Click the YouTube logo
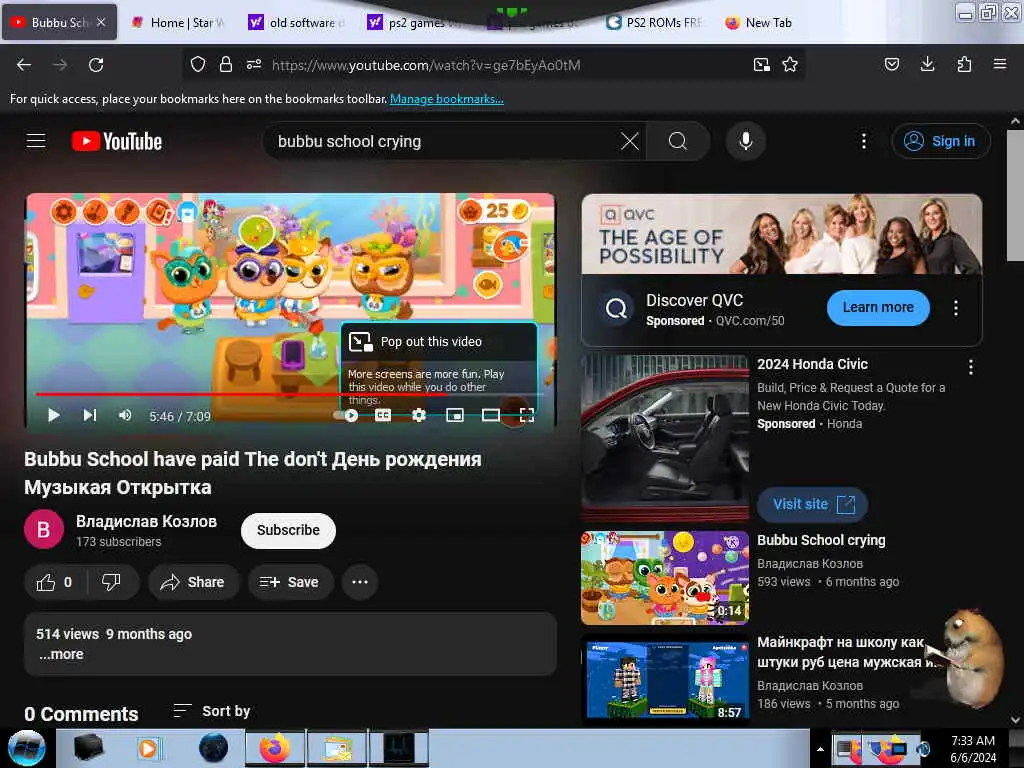This screenshot has height=768, width=1024. [117, 141]
